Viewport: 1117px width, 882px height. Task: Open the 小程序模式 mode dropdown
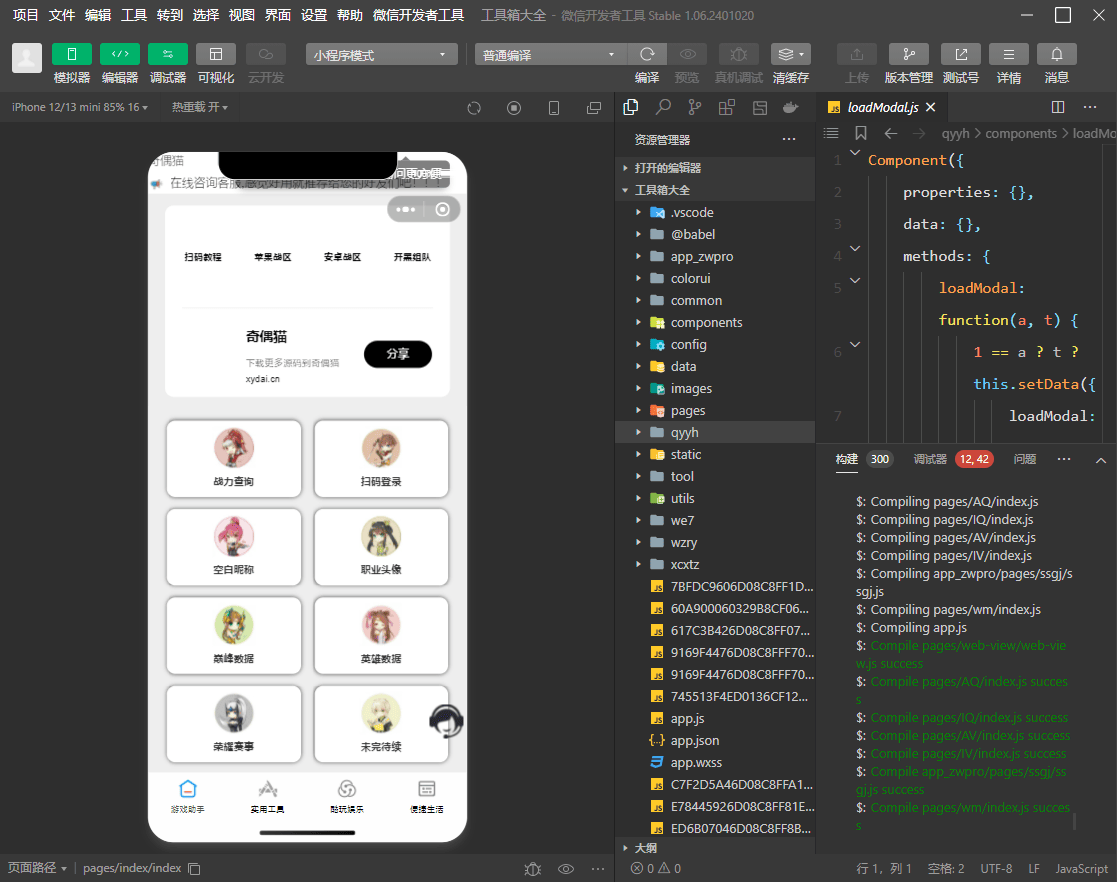click(x=381, y=55)
